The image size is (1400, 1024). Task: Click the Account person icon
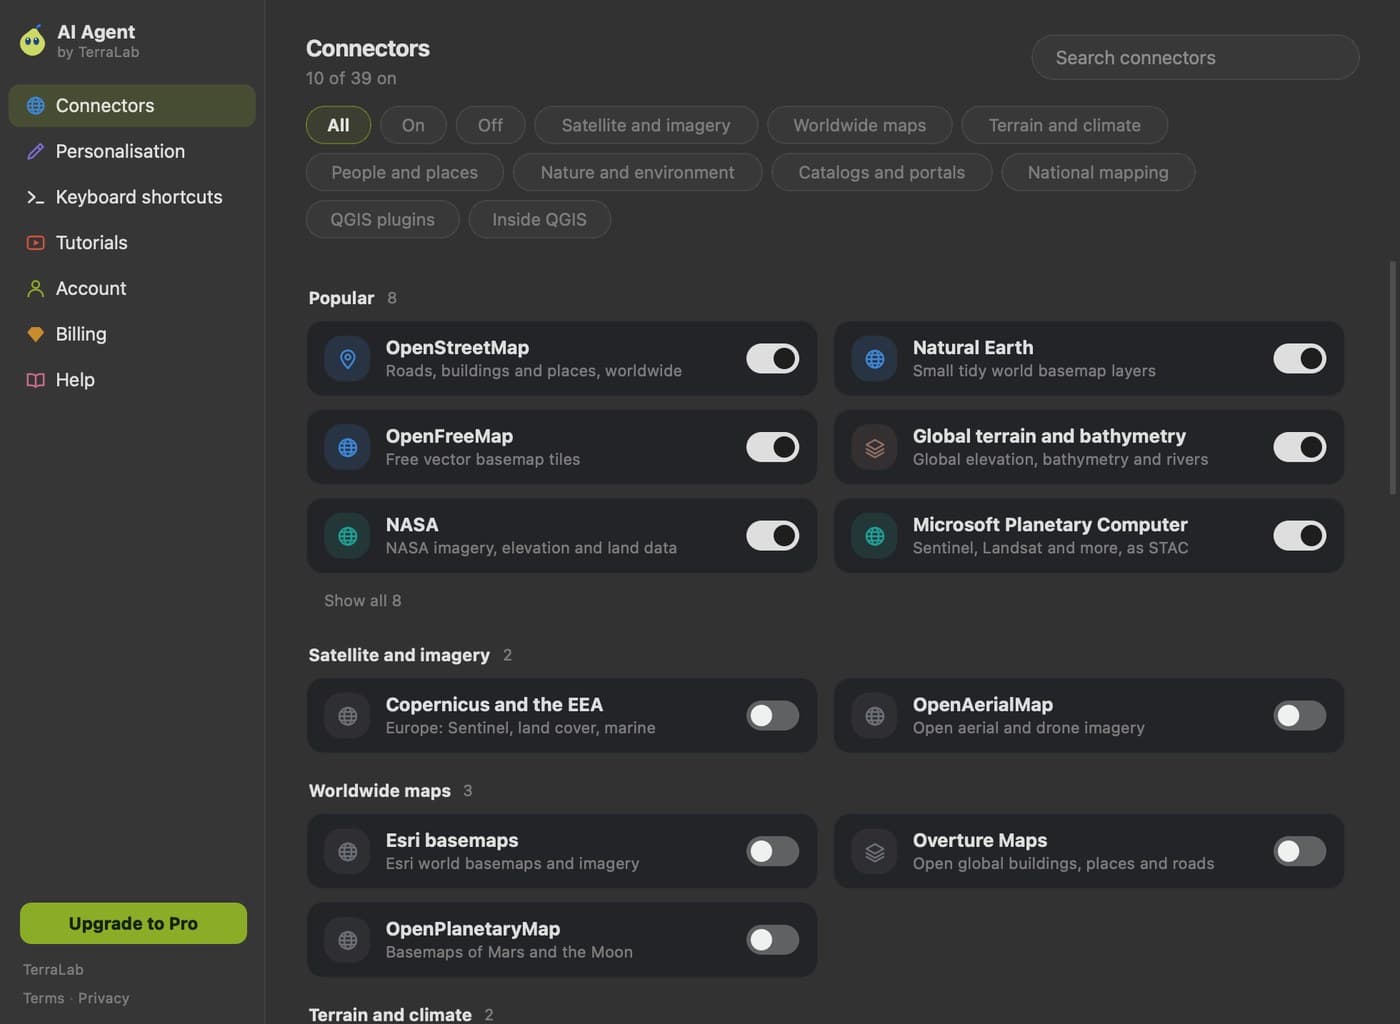tap(36, 289)
